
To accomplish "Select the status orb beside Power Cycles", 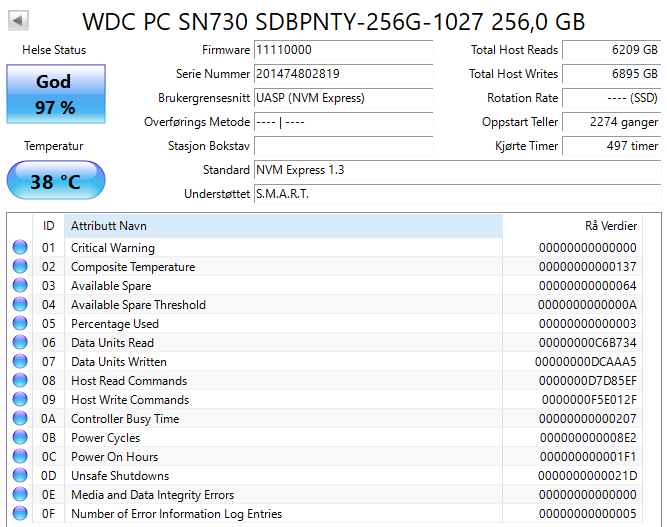I will (20, 438).
